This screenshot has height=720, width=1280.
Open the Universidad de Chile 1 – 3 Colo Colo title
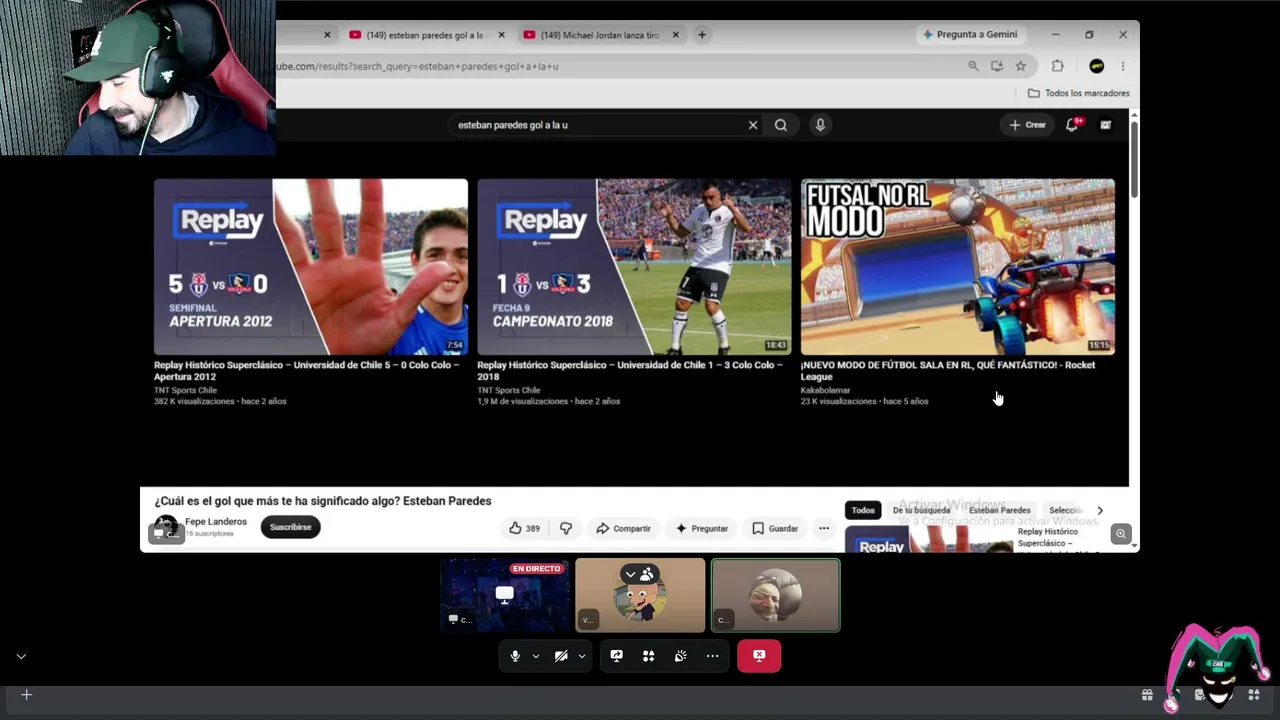630,371
